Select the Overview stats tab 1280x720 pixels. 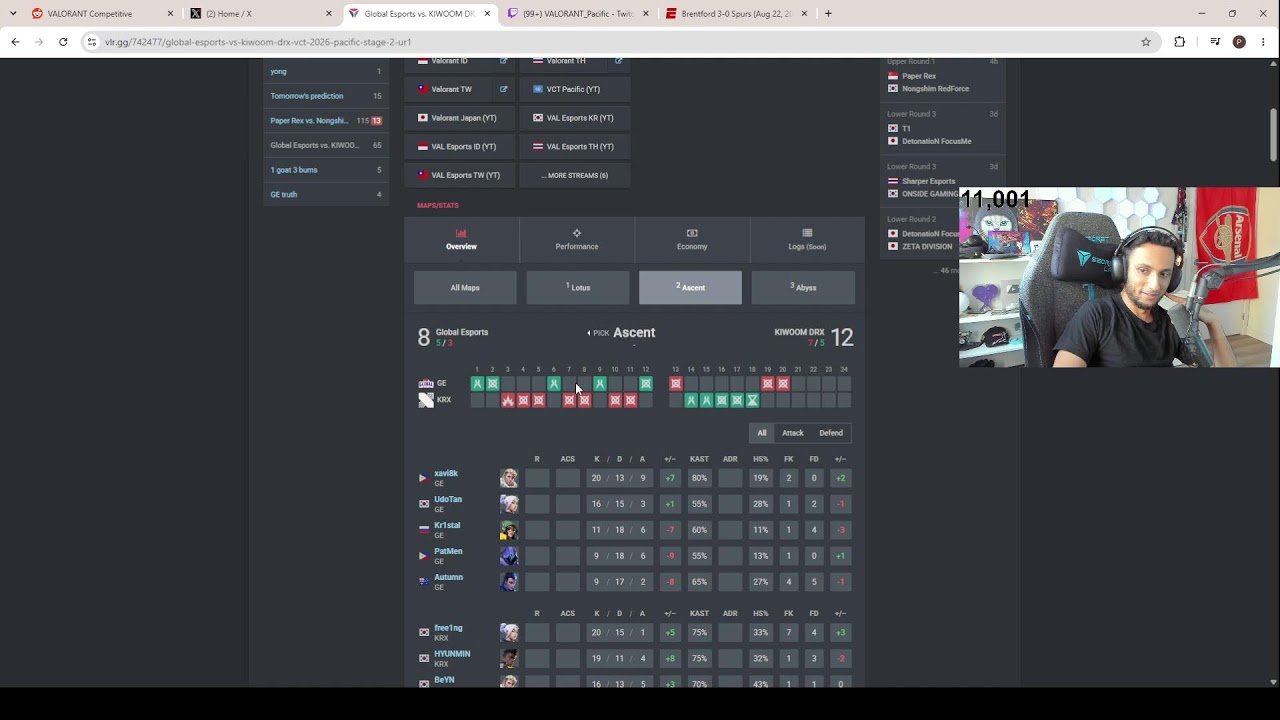[x=461, y=240]
